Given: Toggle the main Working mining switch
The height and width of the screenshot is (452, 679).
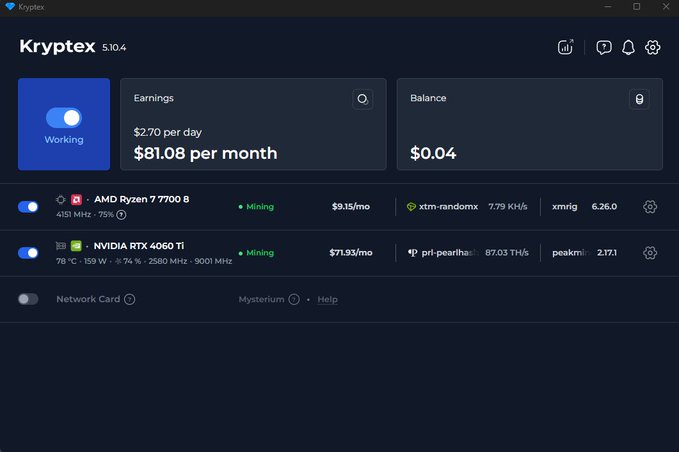Looking at the screenshot, I should tap(64, 118).
